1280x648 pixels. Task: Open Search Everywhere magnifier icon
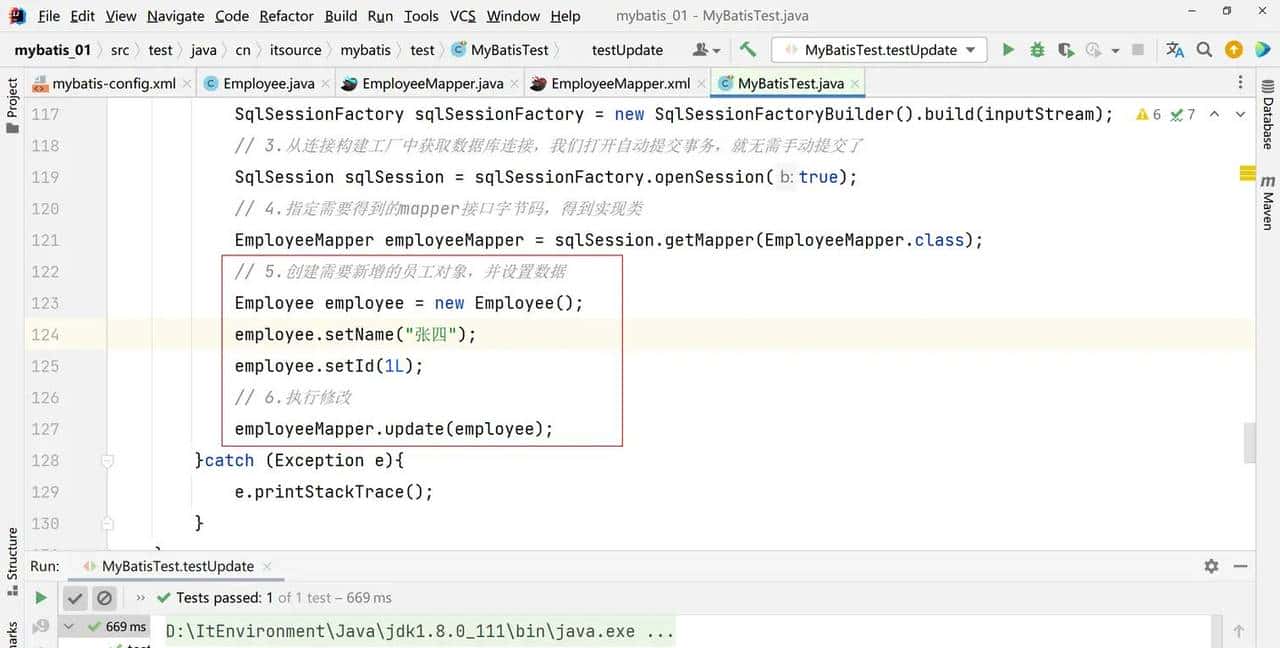(x=1205, y=50)
